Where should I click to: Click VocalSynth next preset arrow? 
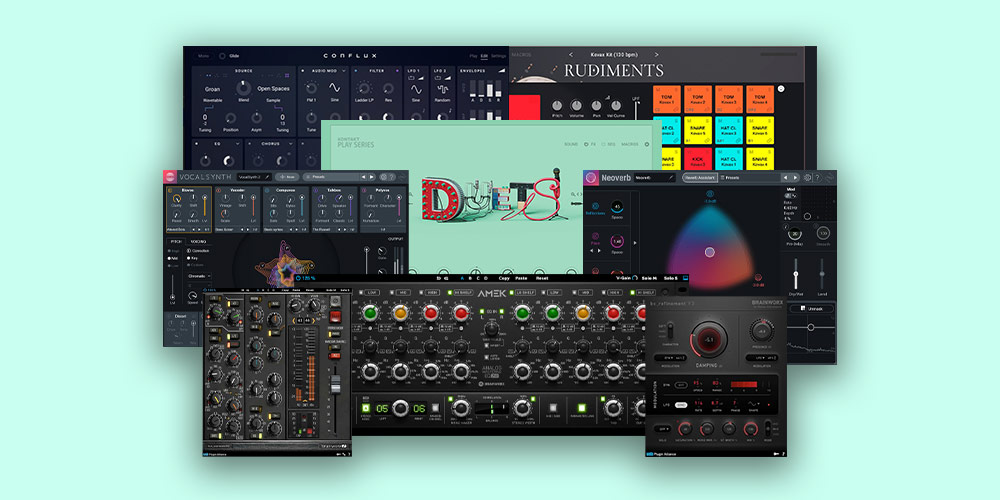[x=372, y=177]
